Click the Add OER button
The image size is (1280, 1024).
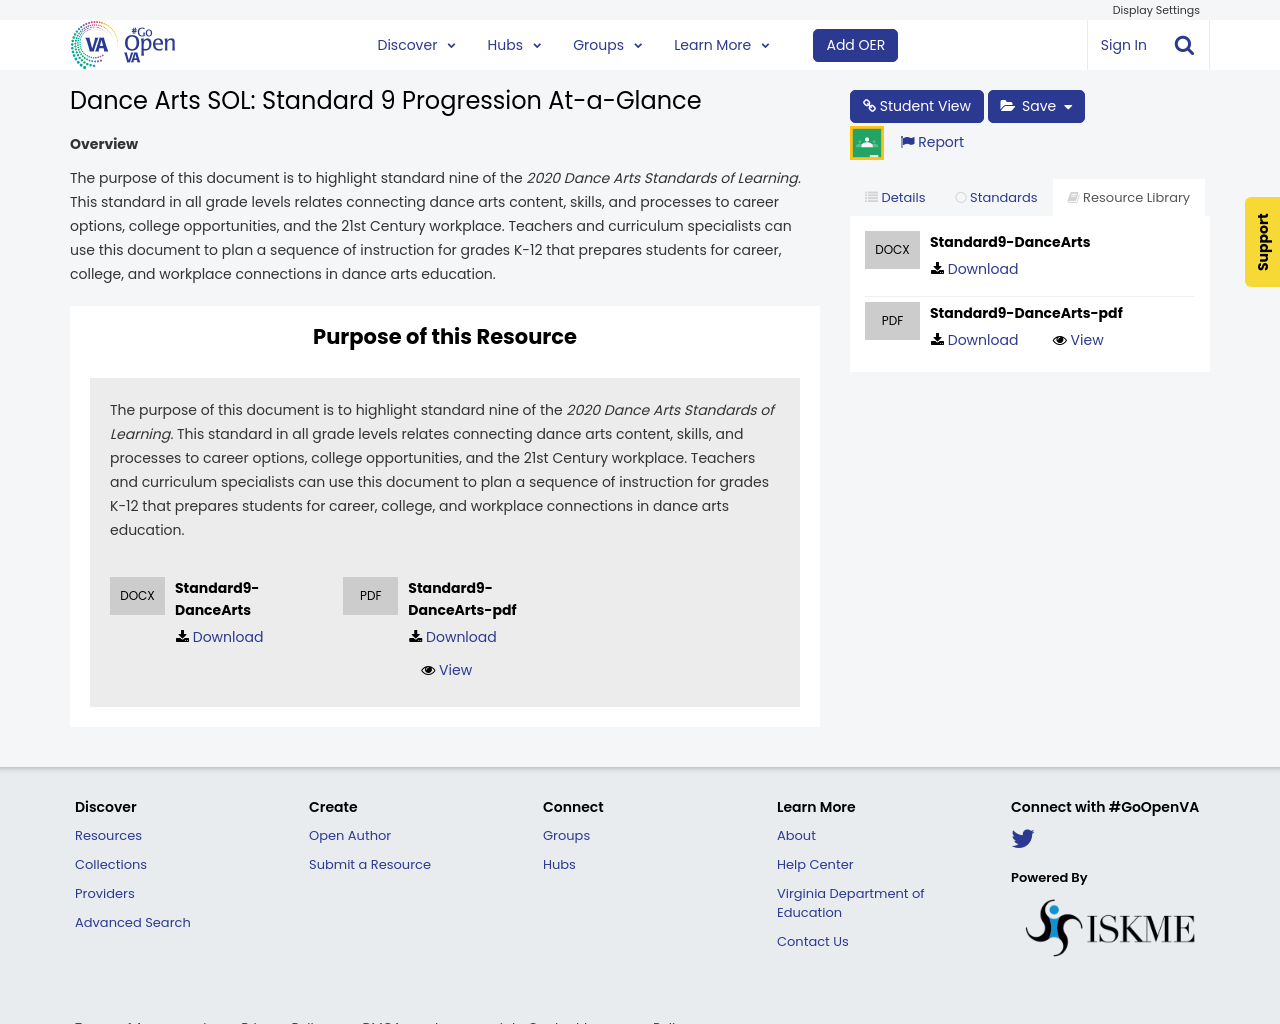tap(855, 44)
